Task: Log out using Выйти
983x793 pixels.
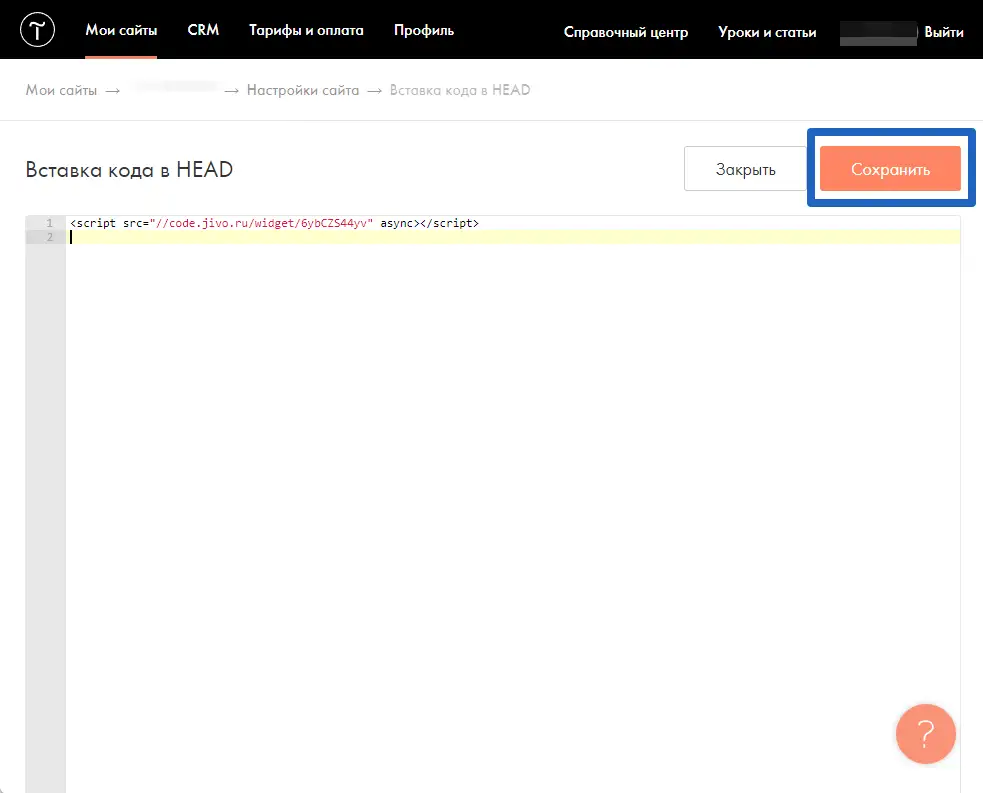Action: pyautogui.click(x=944, y=32)
